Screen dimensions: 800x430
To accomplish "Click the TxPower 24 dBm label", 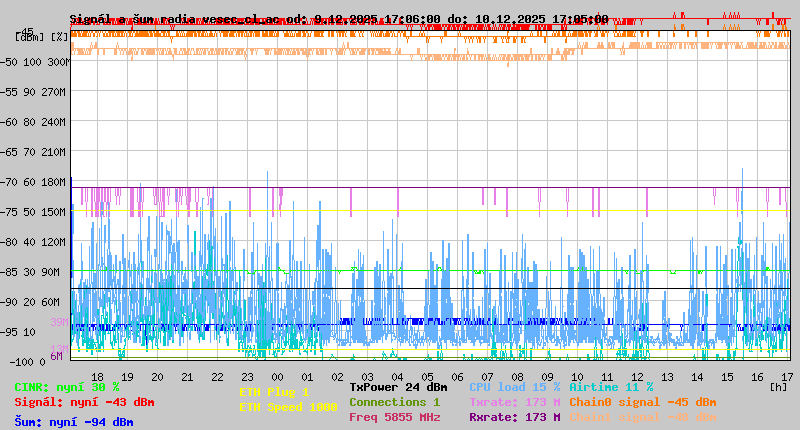I will 398,387.
